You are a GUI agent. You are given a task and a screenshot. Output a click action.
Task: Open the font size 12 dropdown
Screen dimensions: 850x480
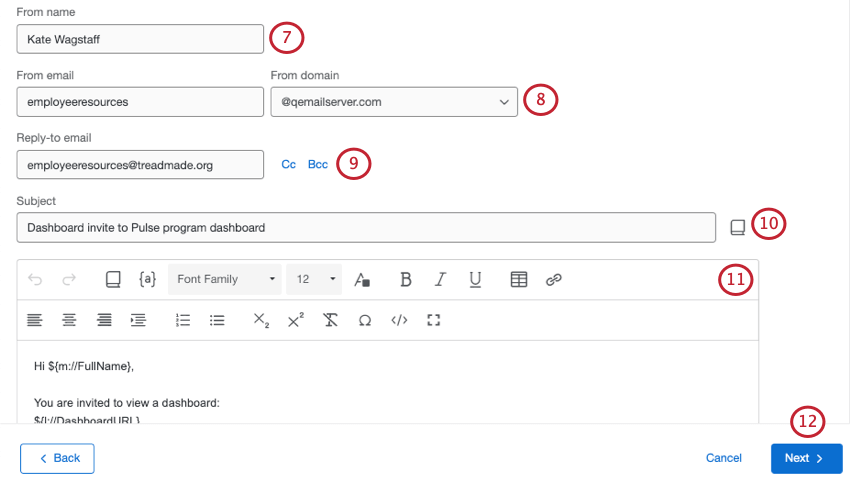coord(314,279)
